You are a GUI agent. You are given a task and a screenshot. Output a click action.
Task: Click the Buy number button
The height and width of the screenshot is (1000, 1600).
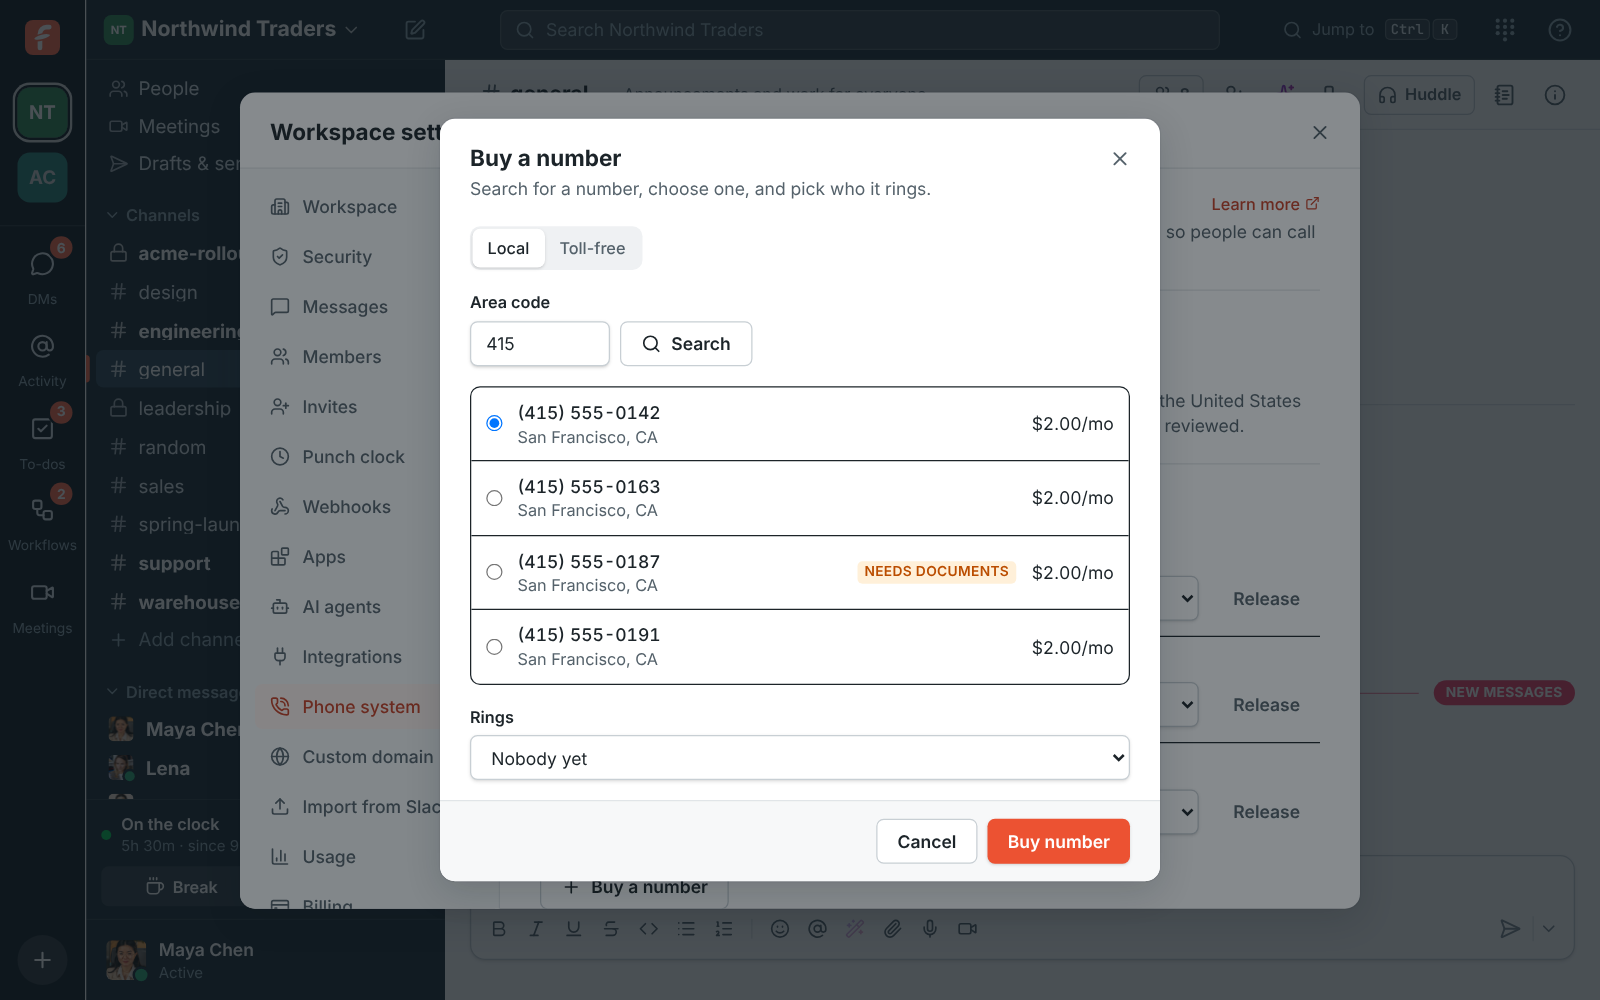pyautogui.click(x=1058, y=842)
